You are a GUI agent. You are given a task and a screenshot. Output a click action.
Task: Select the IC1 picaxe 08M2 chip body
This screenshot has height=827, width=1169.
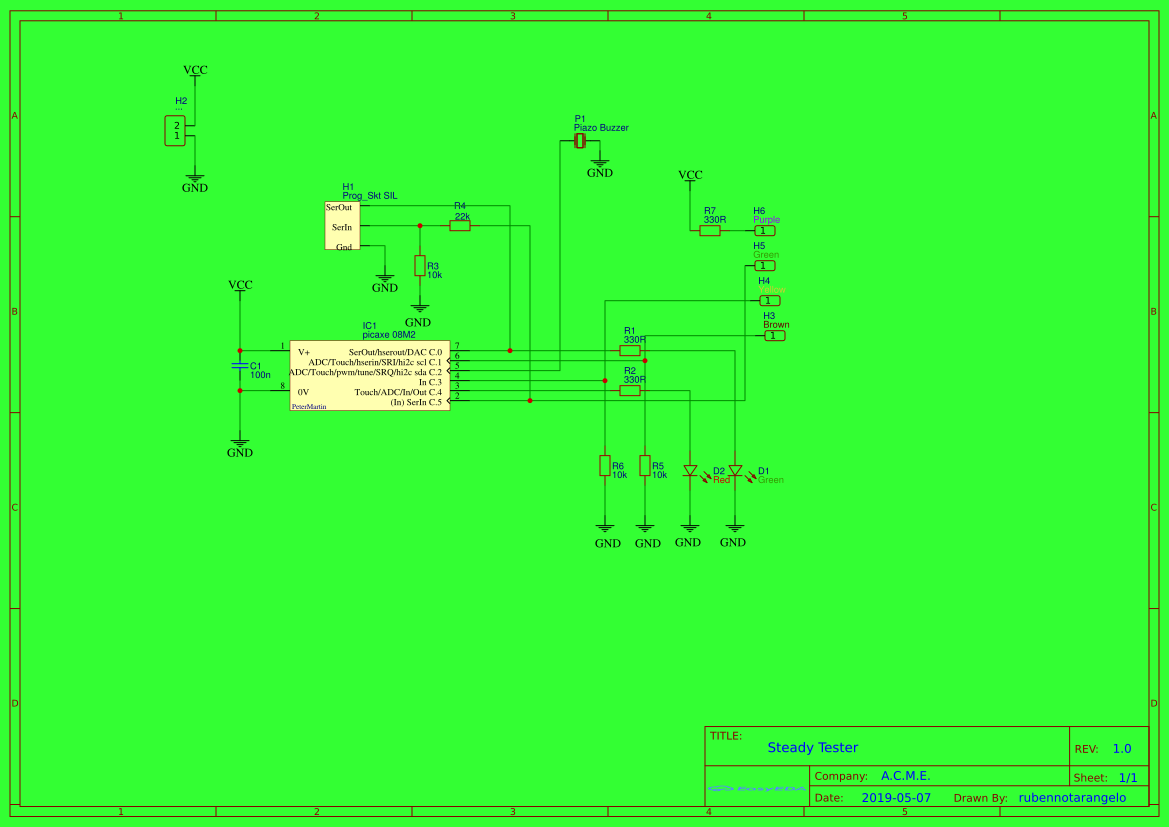[369, 376]
